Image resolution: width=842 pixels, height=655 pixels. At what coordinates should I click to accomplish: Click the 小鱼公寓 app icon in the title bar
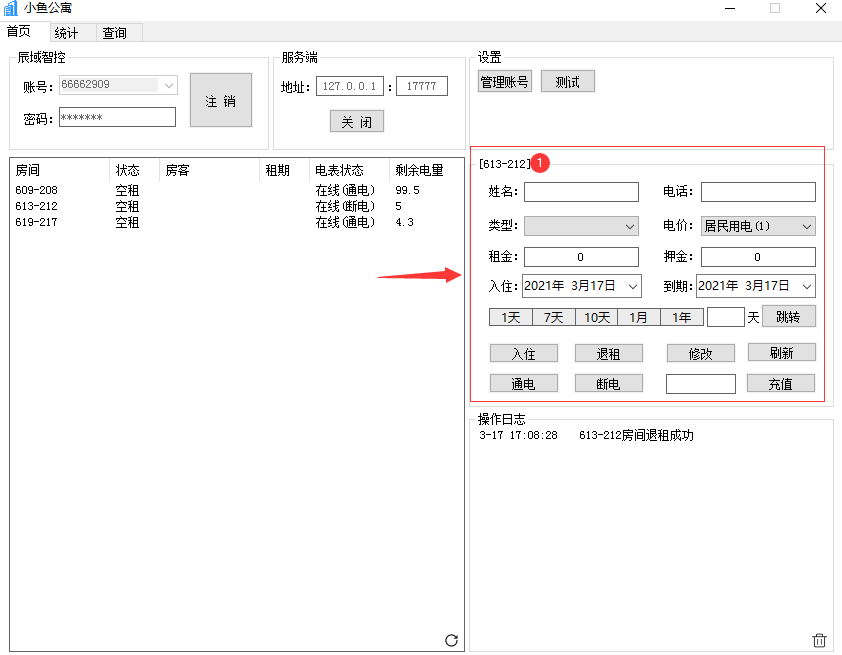point(10,8)
